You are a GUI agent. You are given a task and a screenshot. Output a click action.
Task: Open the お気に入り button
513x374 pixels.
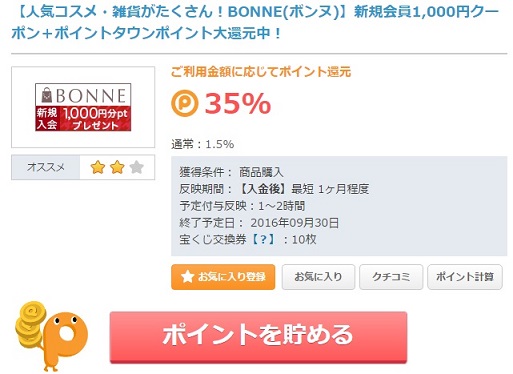pos(318,277)
